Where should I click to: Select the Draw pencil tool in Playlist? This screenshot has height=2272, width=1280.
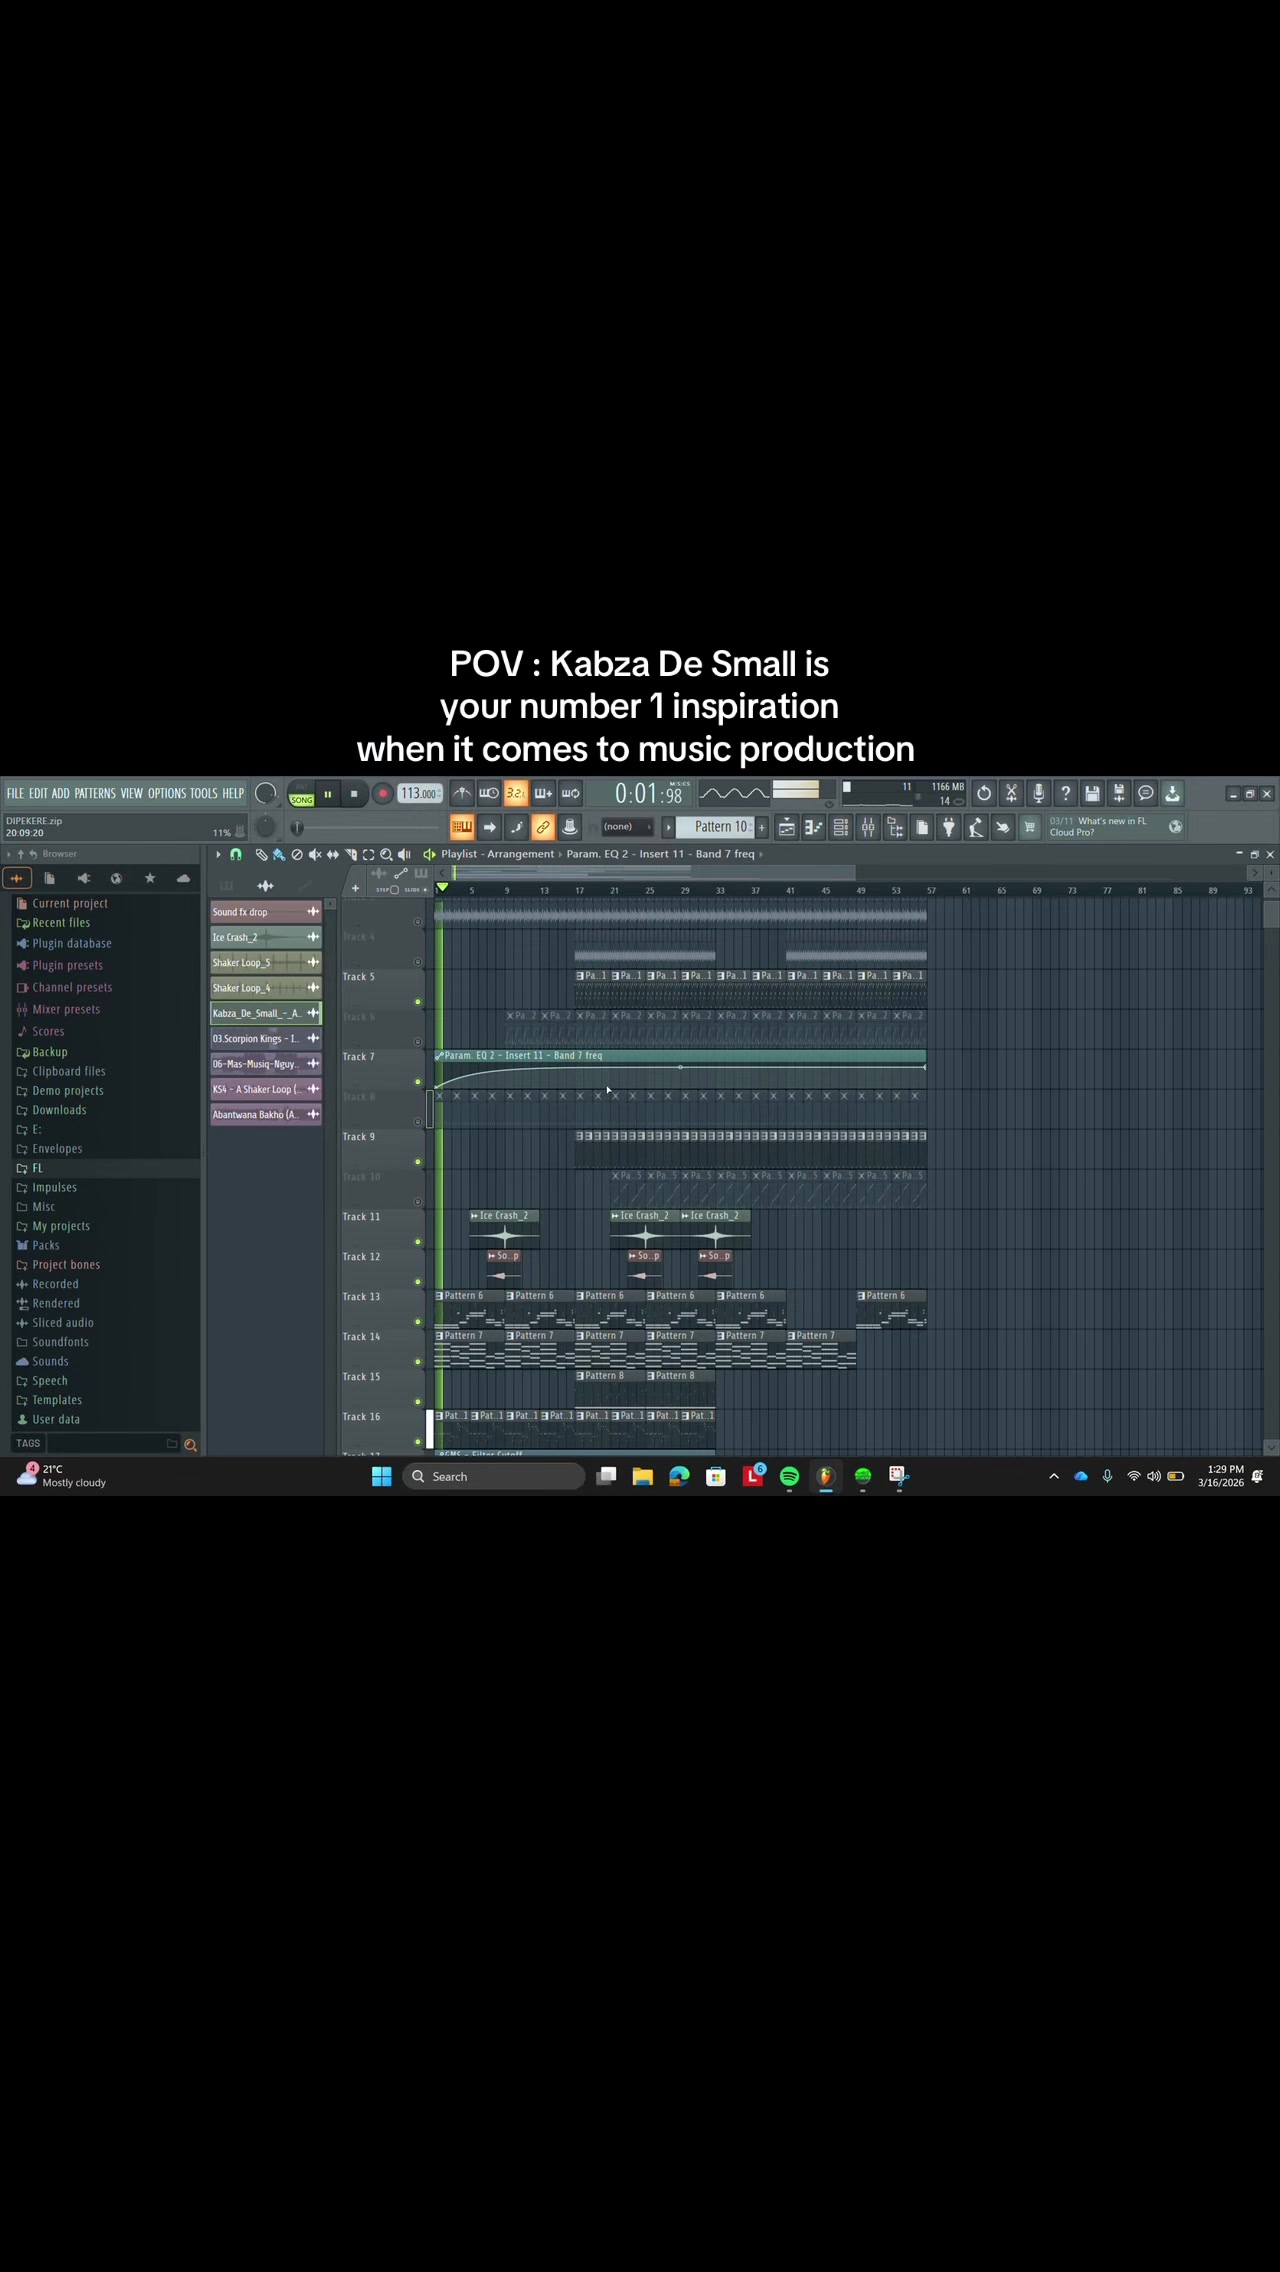(x=261, y=855)
